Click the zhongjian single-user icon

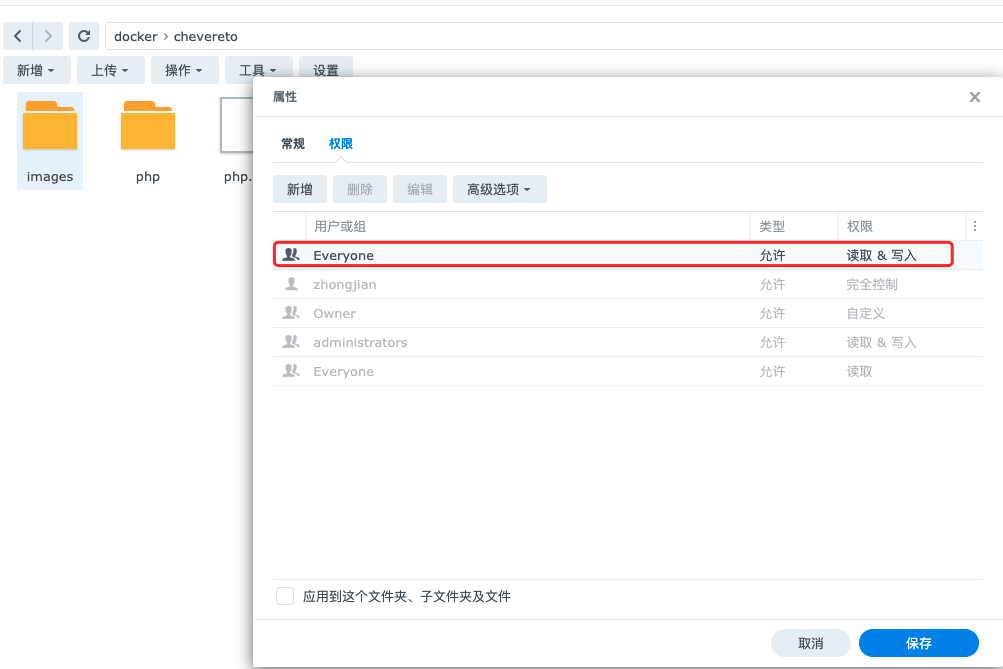[291, 284]
